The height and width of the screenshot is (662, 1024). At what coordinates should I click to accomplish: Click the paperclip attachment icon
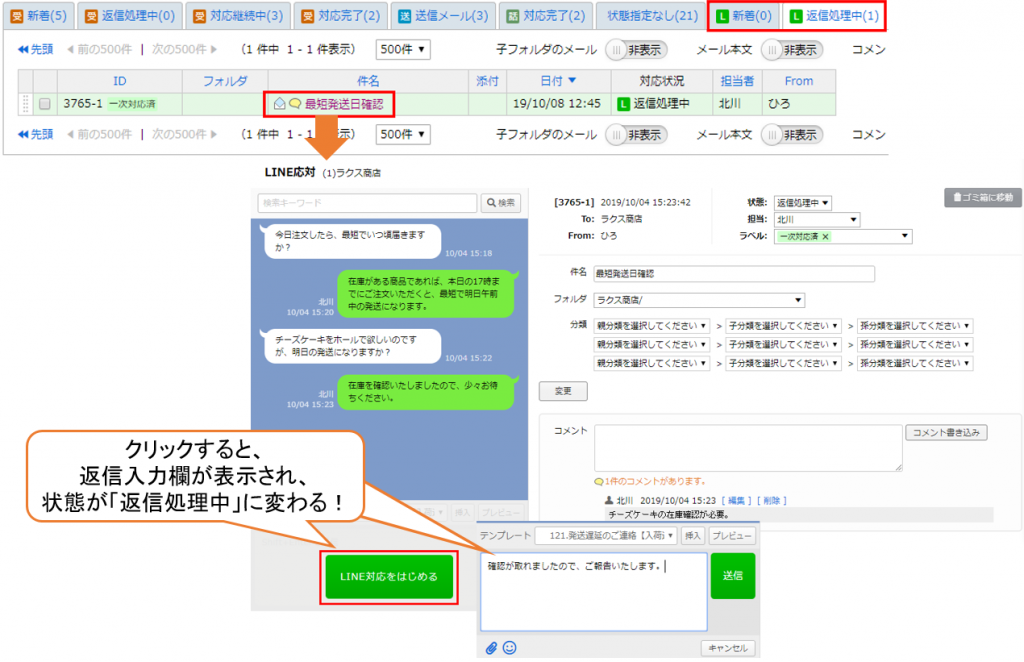[491, 648]
